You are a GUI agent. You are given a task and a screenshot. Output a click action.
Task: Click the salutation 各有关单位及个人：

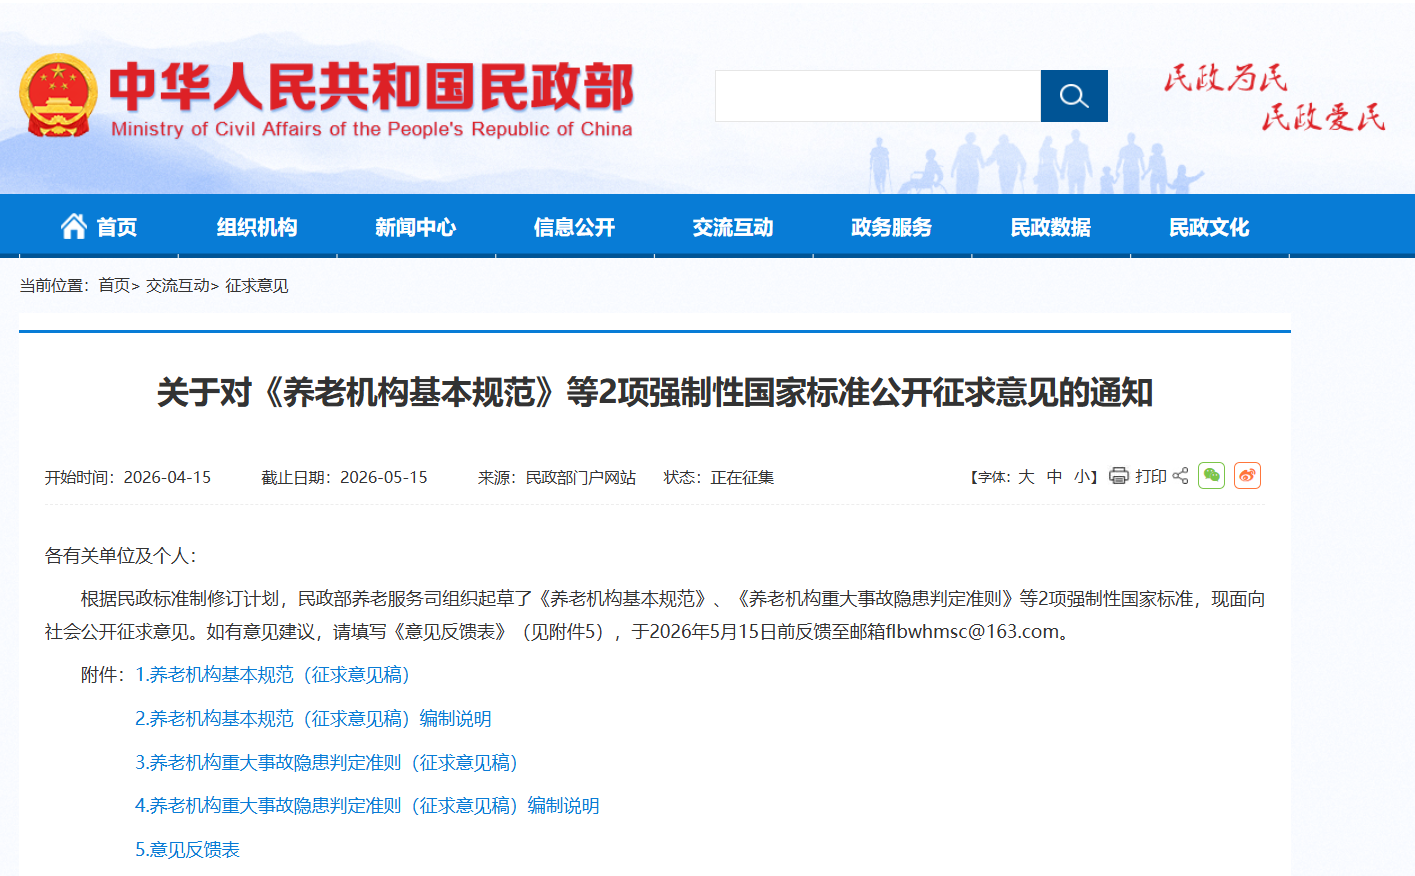[121, 556]
